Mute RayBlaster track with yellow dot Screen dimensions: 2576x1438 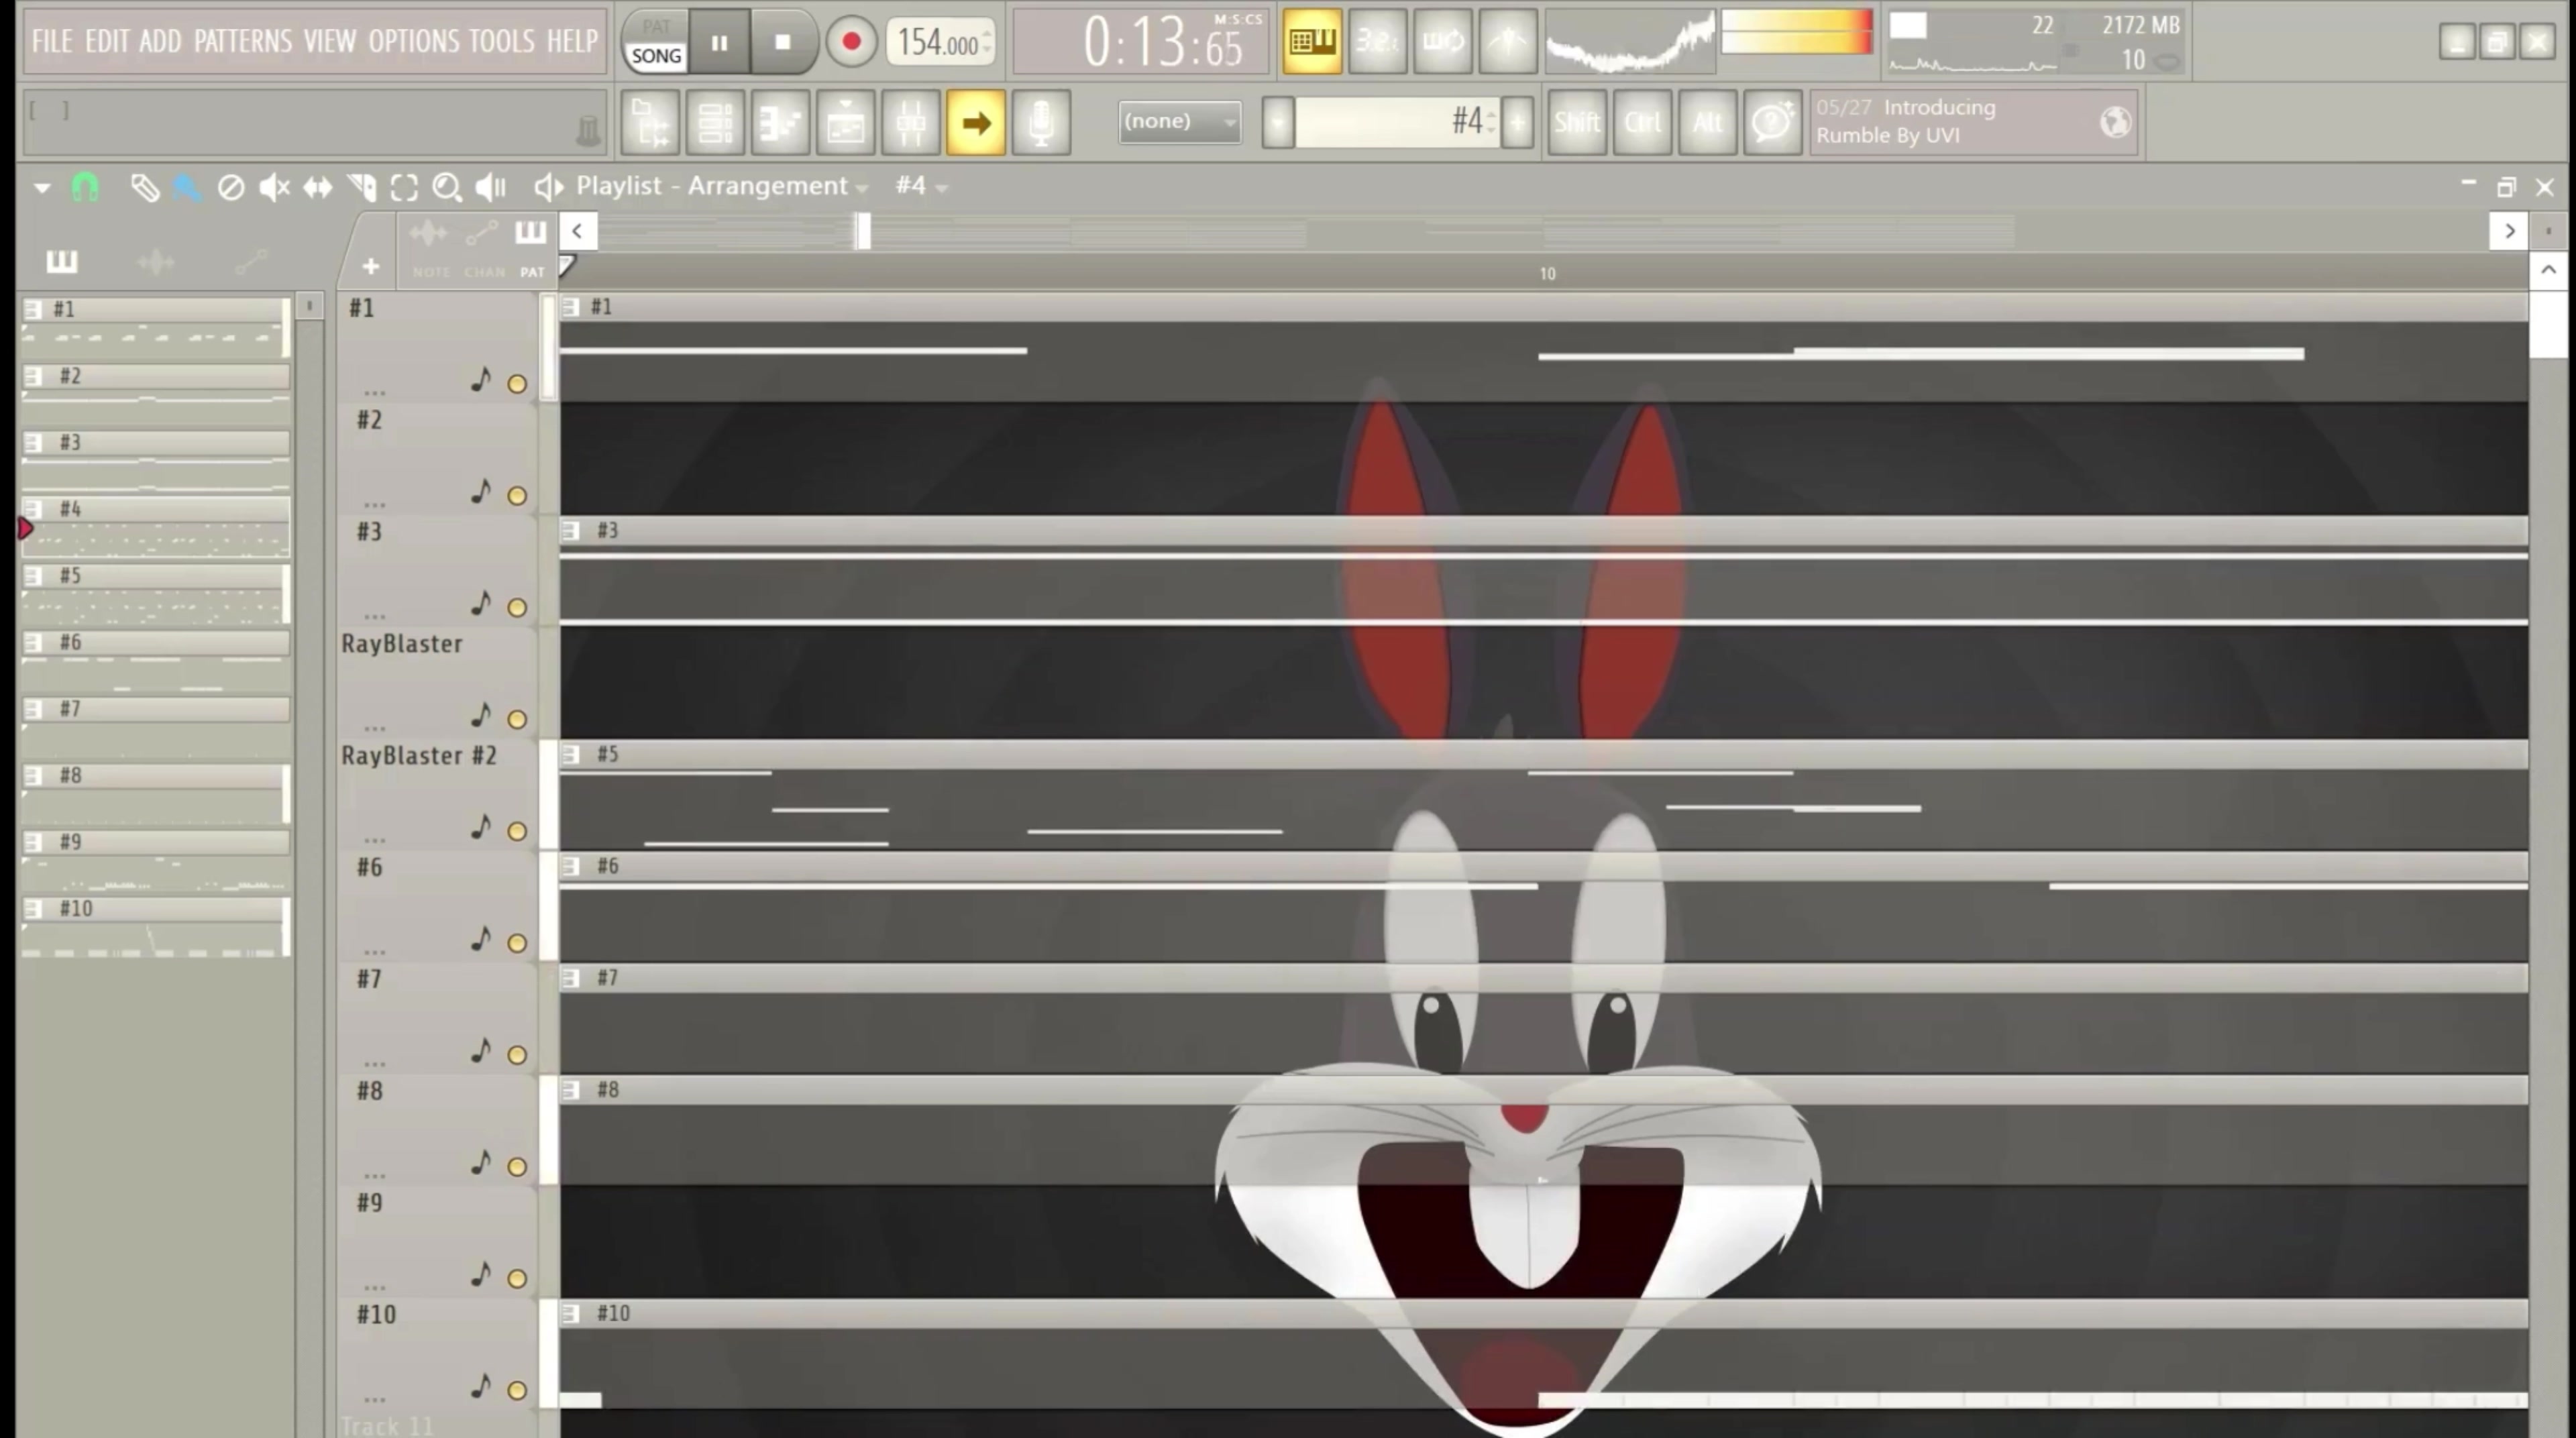click(x=517, y=719)
